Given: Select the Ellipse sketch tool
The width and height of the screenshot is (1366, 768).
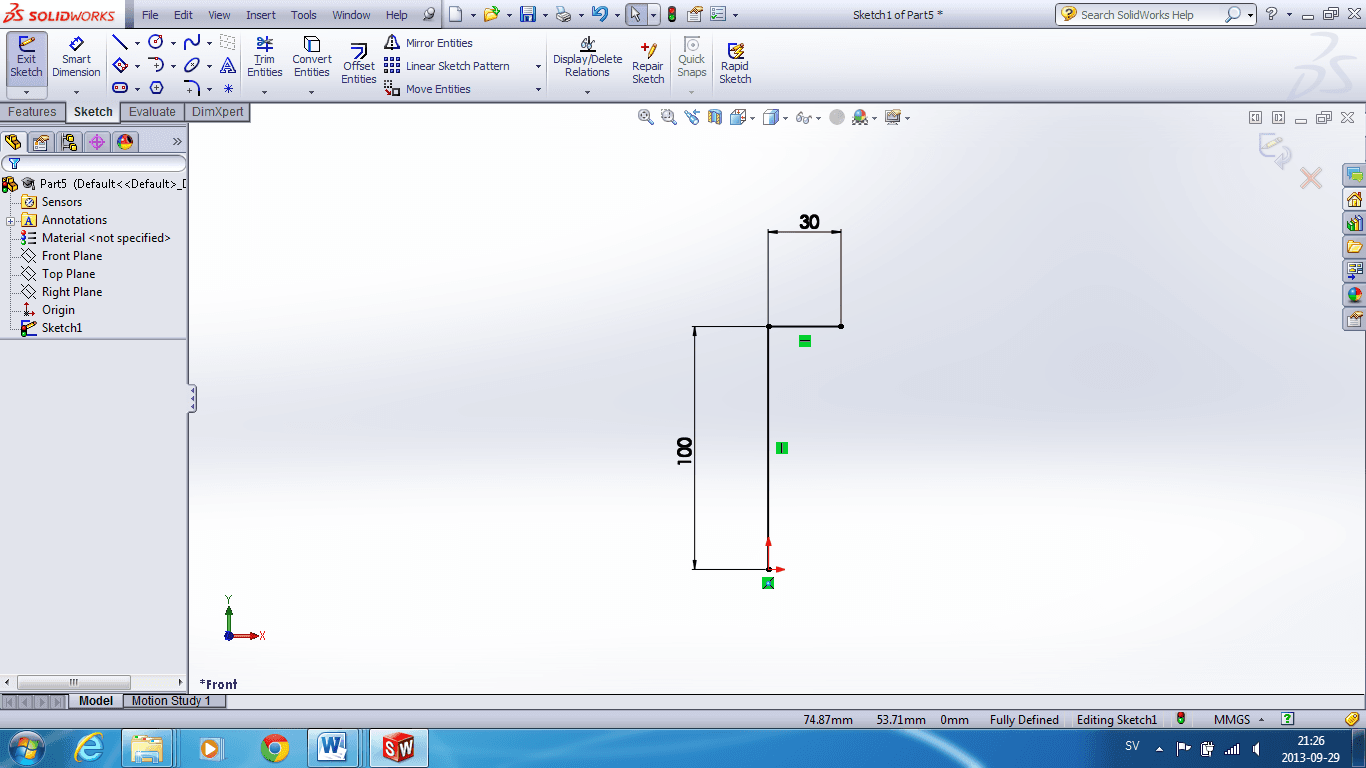Looking at the screenshot, I should click(x=192, y=65).
